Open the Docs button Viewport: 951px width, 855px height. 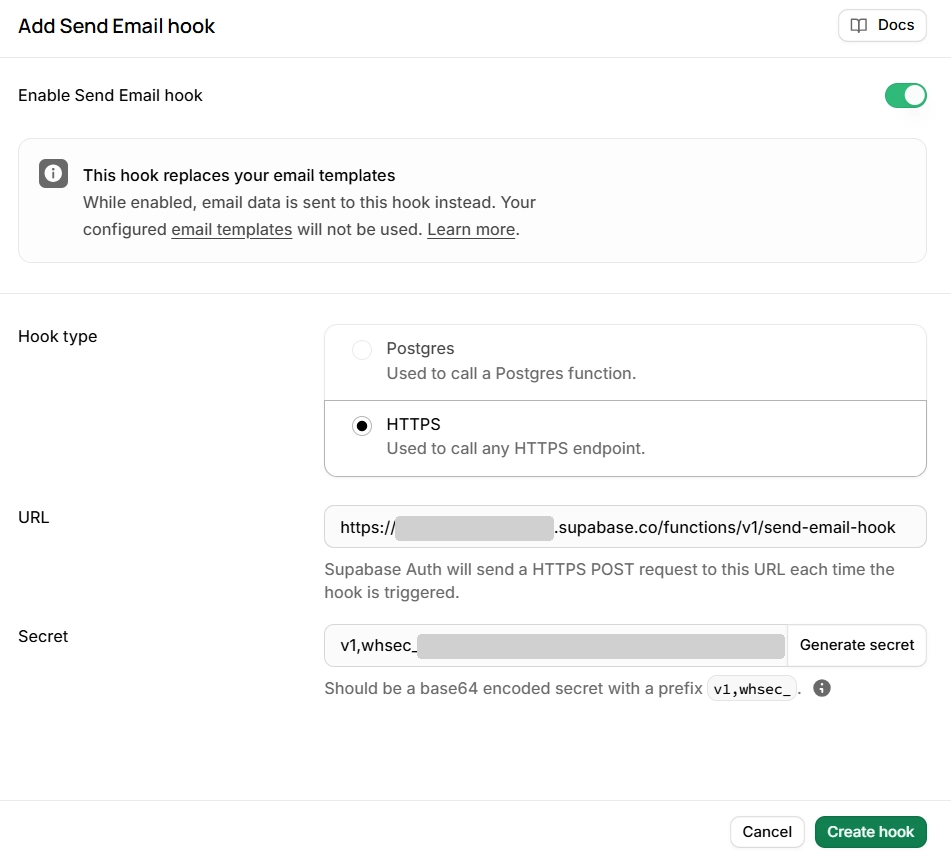(x=882, y=25)
